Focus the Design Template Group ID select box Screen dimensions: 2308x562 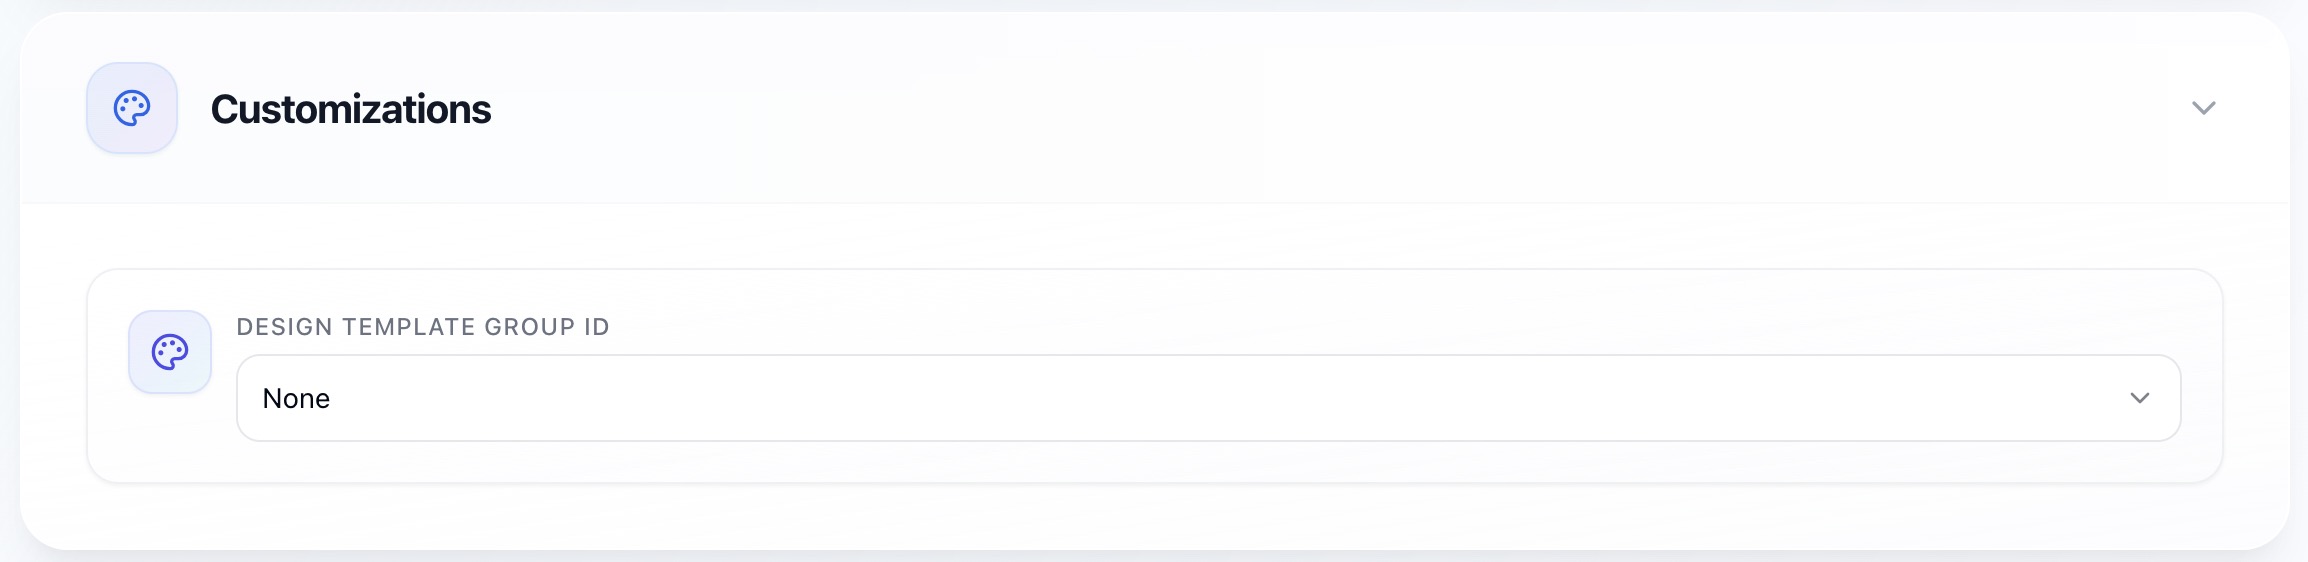click(1208, 398)
